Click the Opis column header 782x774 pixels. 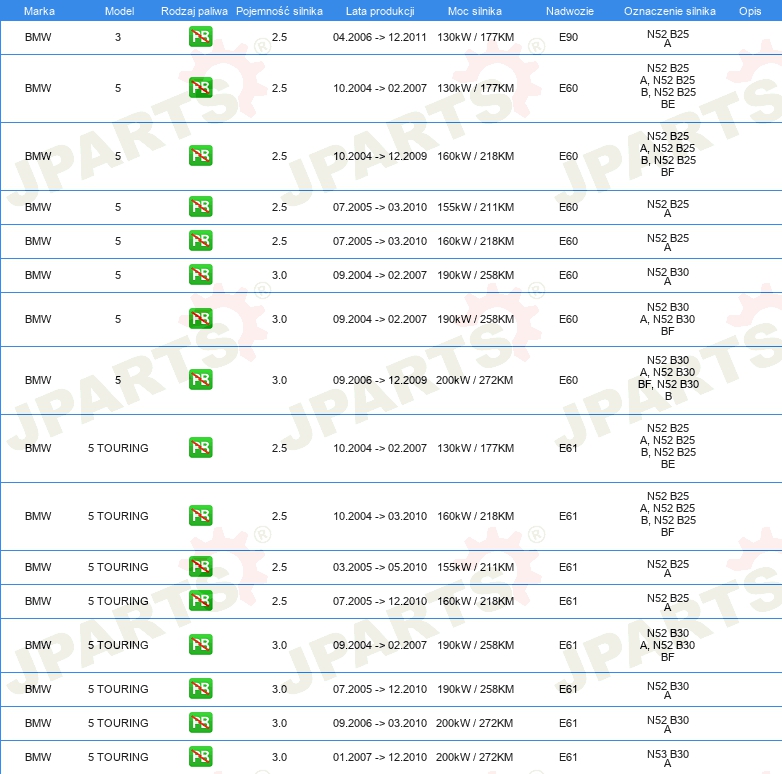[749, 10]
